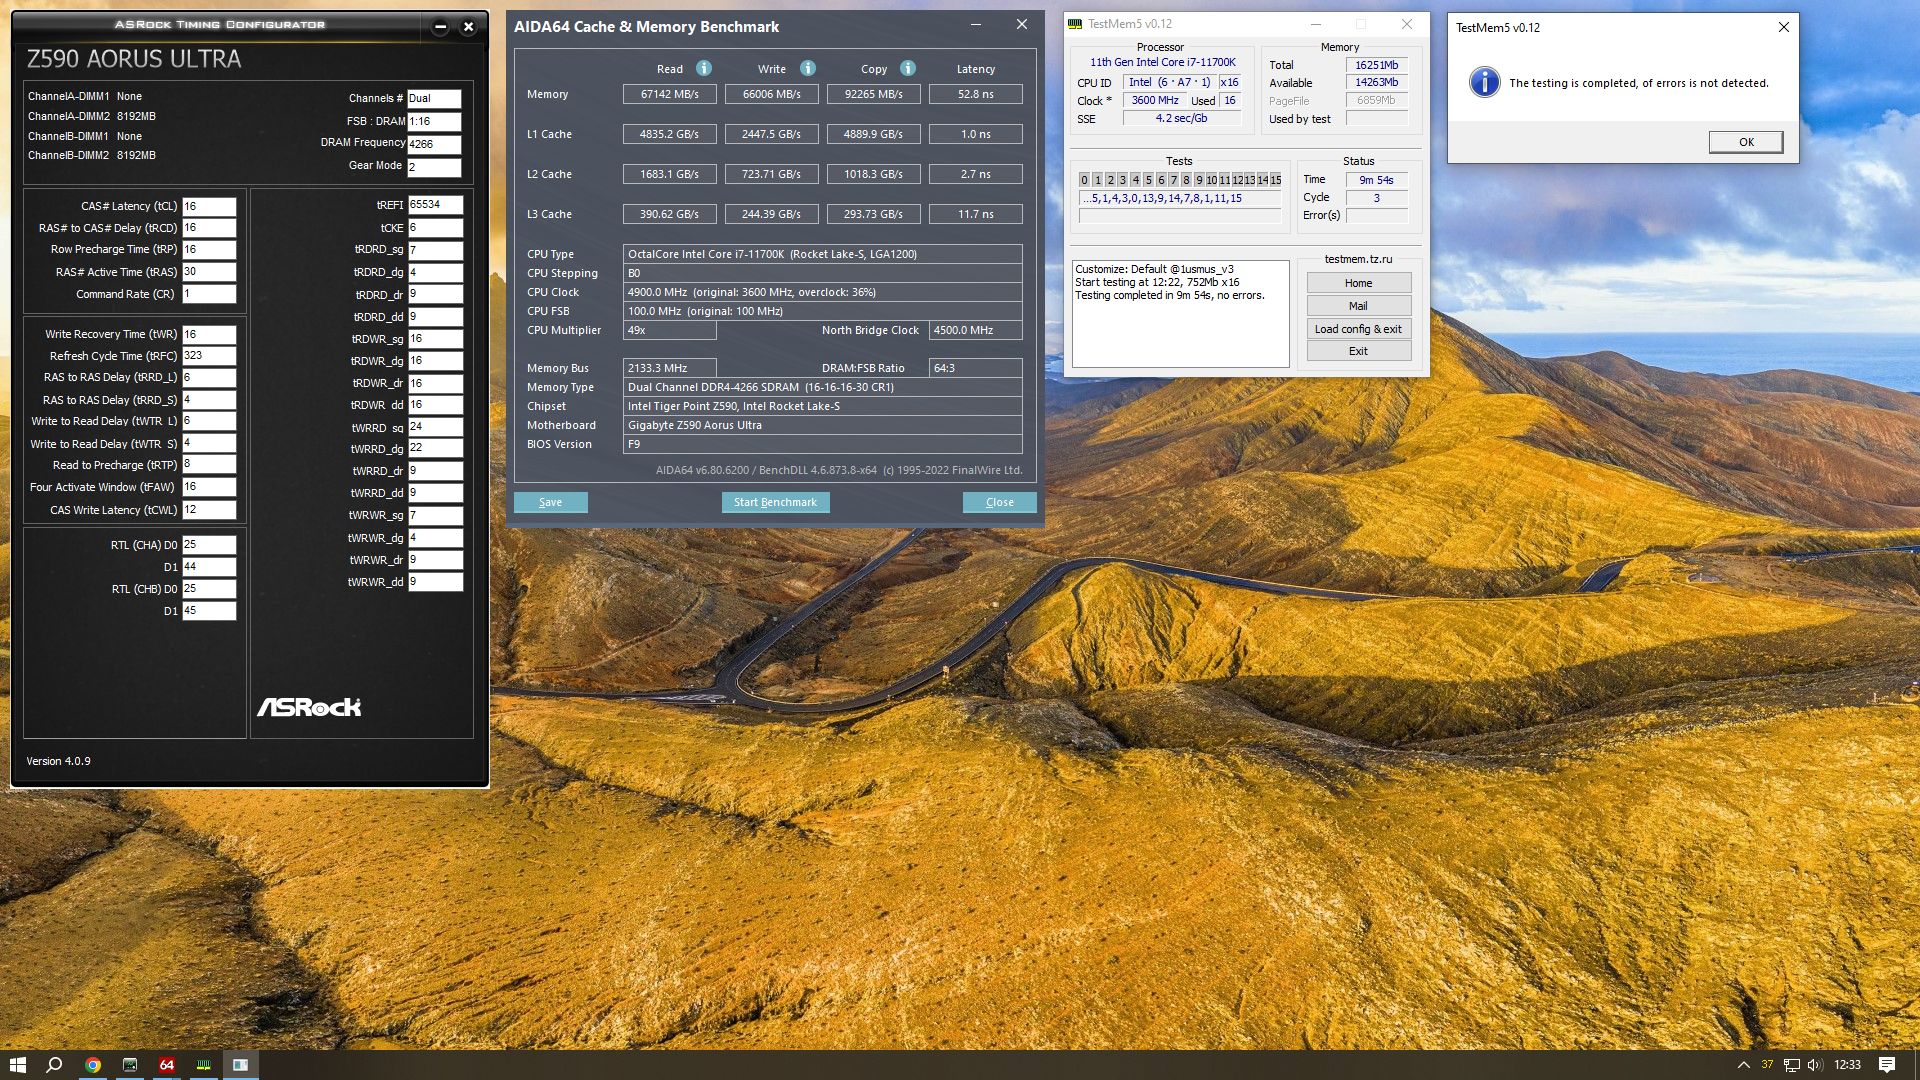
Task: Click the CPU Type field in AIDA64
Action: [x=822, y=254]
